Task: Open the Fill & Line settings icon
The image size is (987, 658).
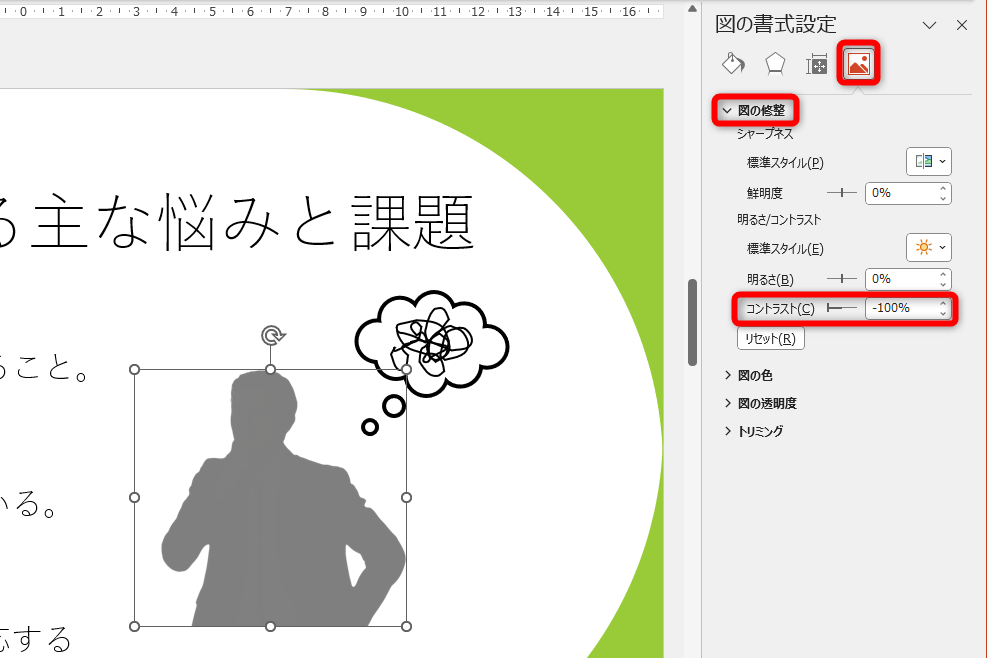Action: [x=733, y=63]
